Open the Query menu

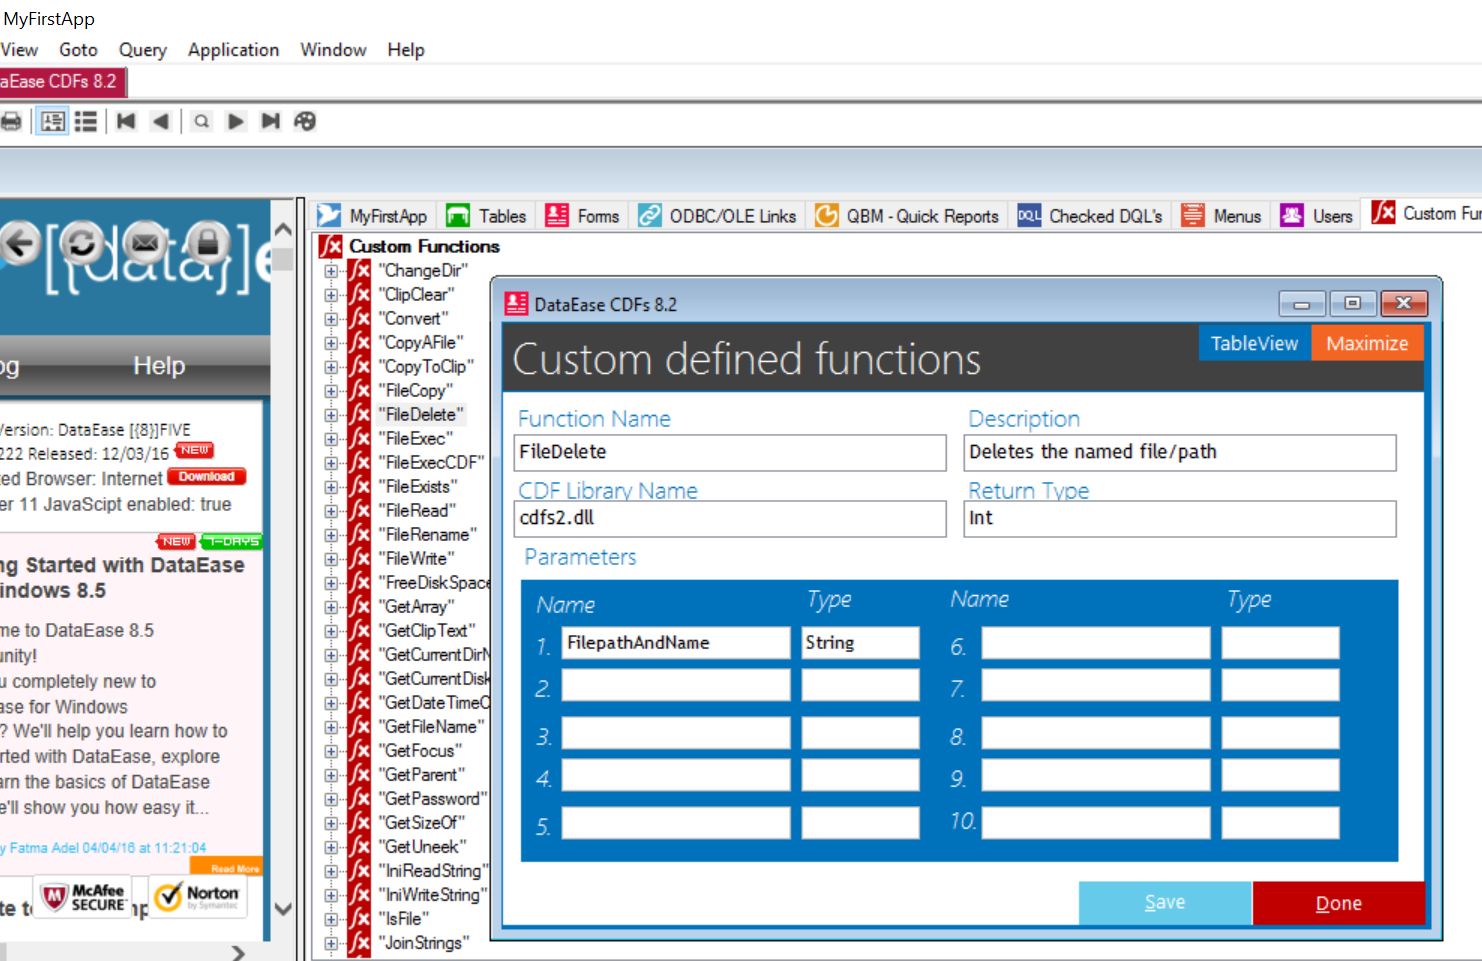pos(143,50)
